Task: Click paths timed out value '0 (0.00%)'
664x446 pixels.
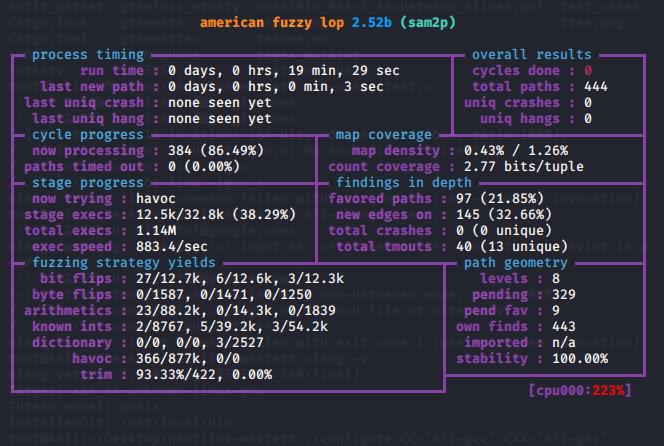Action: tap(204, 167)
